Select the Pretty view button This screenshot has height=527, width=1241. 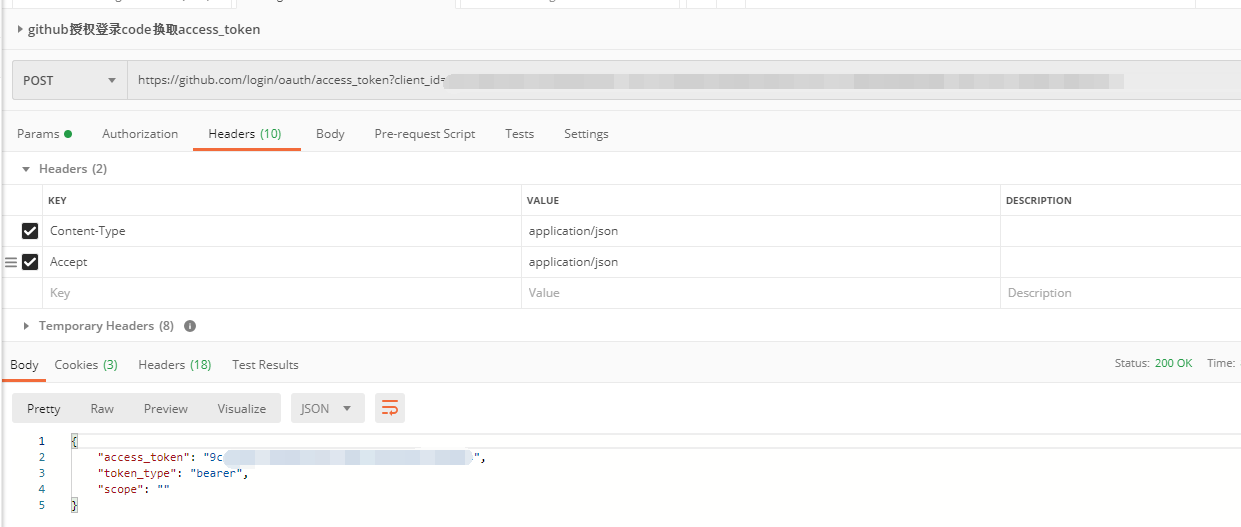tap(44, 408)
